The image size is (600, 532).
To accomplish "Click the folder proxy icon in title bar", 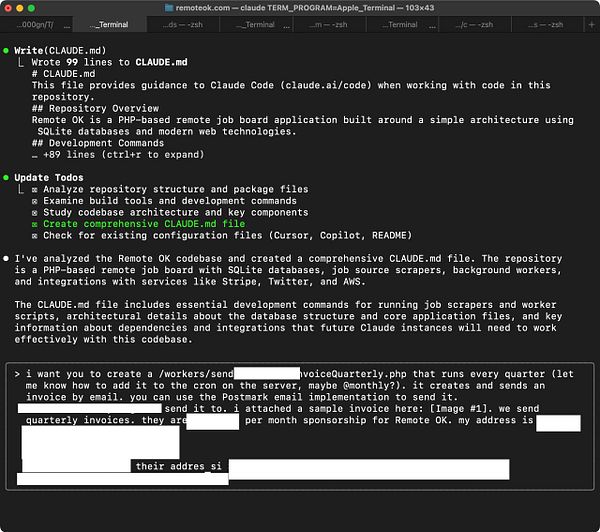I will (169, 8).
